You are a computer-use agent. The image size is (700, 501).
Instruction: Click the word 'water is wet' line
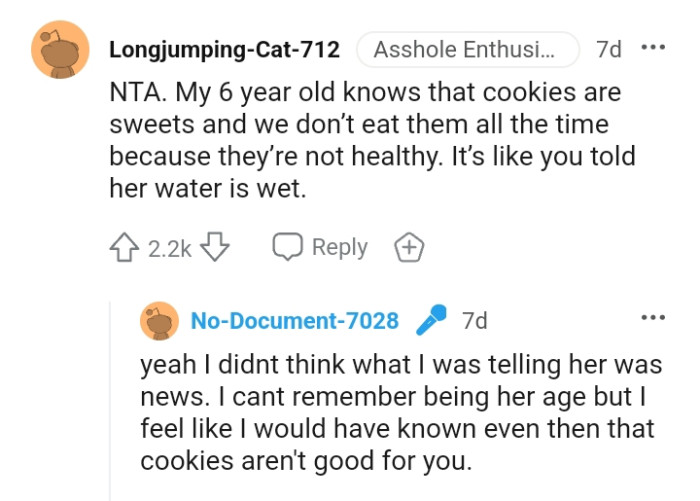(x=208, y=188)
